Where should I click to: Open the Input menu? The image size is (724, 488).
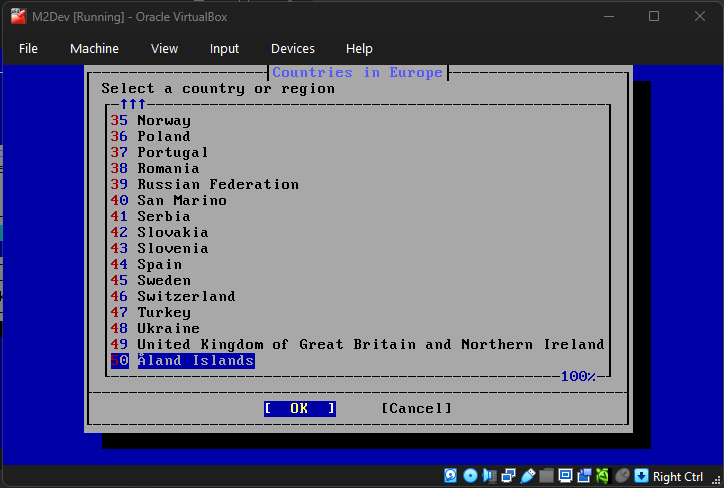pos(224,48)
